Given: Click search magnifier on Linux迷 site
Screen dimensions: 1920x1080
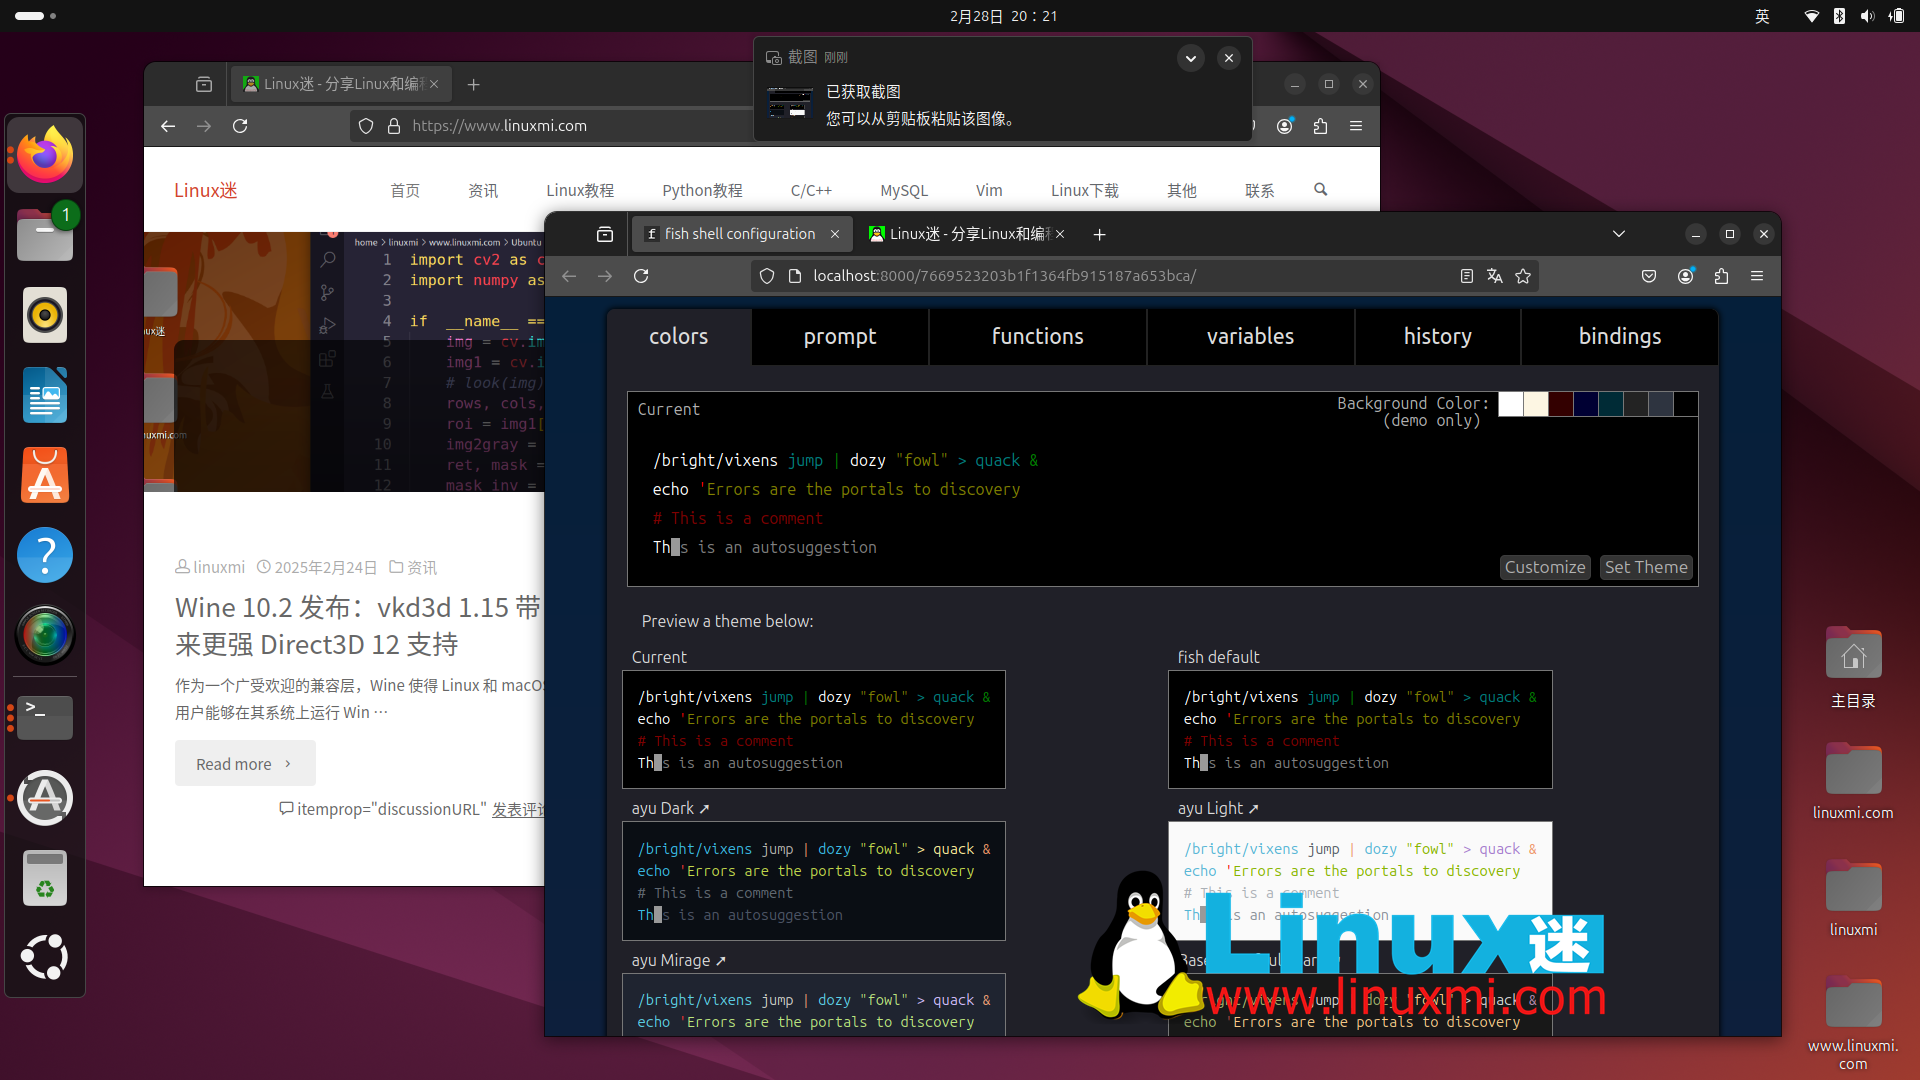Looking at the screenshot, I should pyautogui.click(x=1320, y=189).
